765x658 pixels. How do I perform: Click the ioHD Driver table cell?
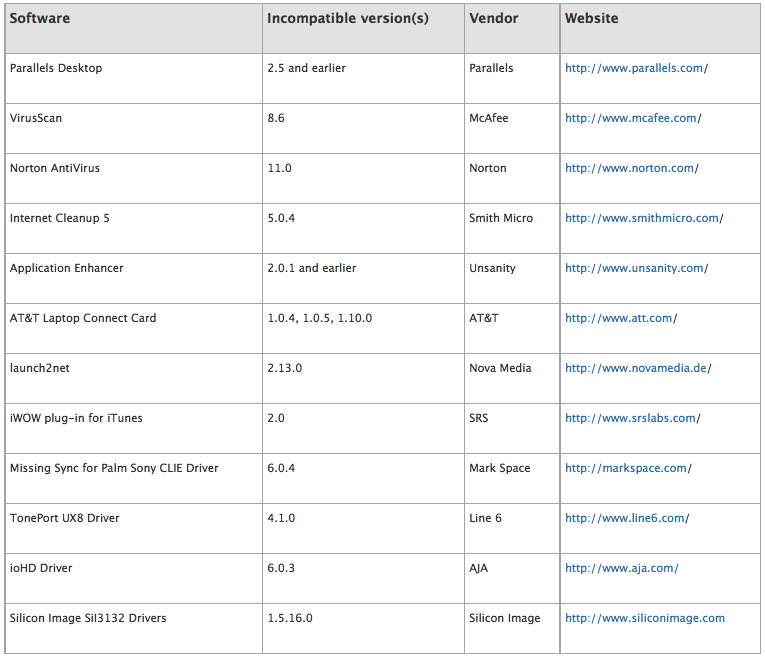41,568
